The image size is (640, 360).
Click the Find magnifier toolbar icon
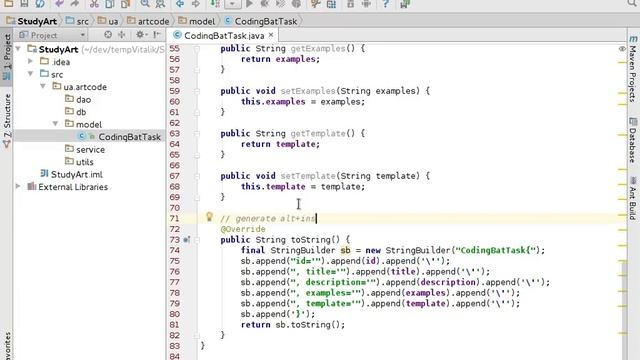click(x=145, y=3)
